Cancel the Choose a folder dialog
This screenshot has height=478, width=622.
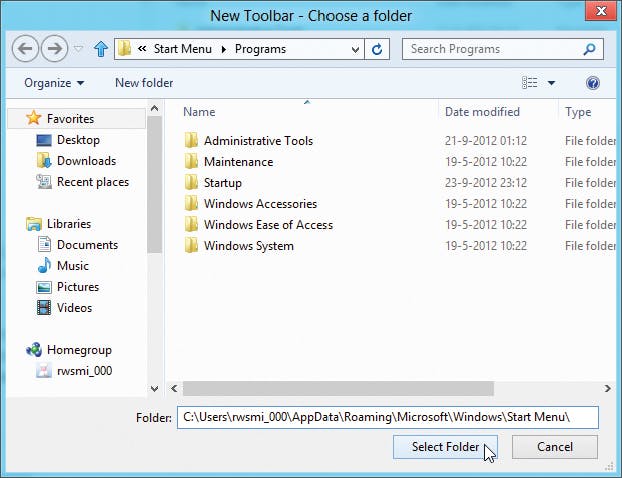pos(555,447)
